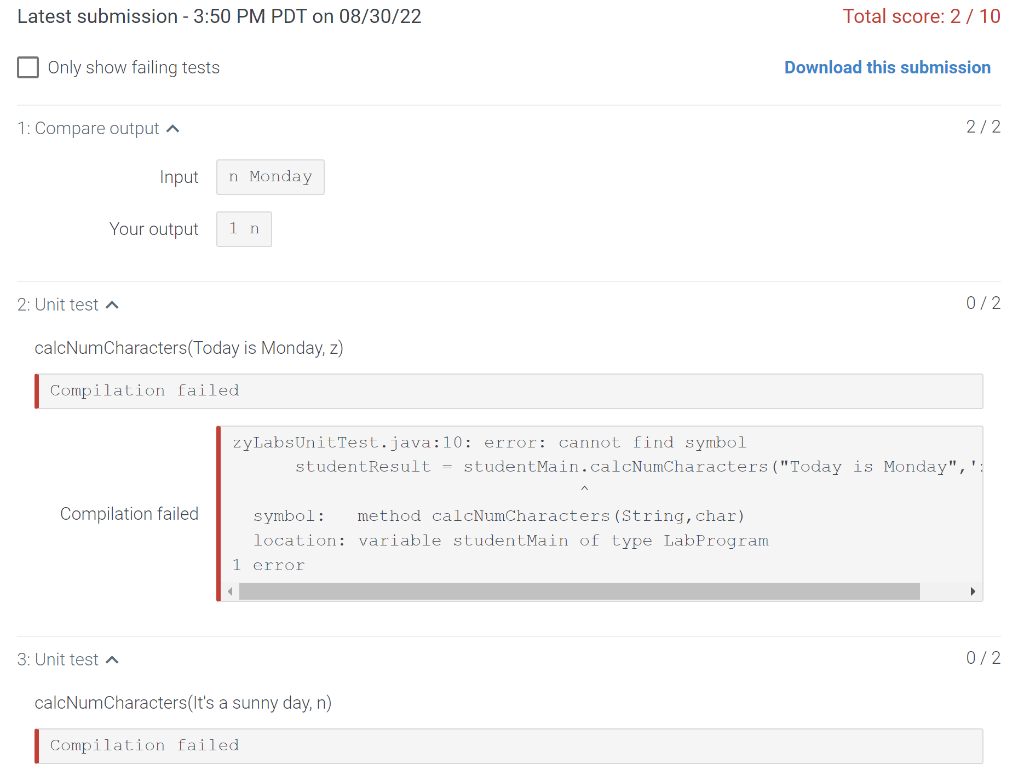Click the your output value '1 n'
The image size is (1024, 770).
(244, 229)
